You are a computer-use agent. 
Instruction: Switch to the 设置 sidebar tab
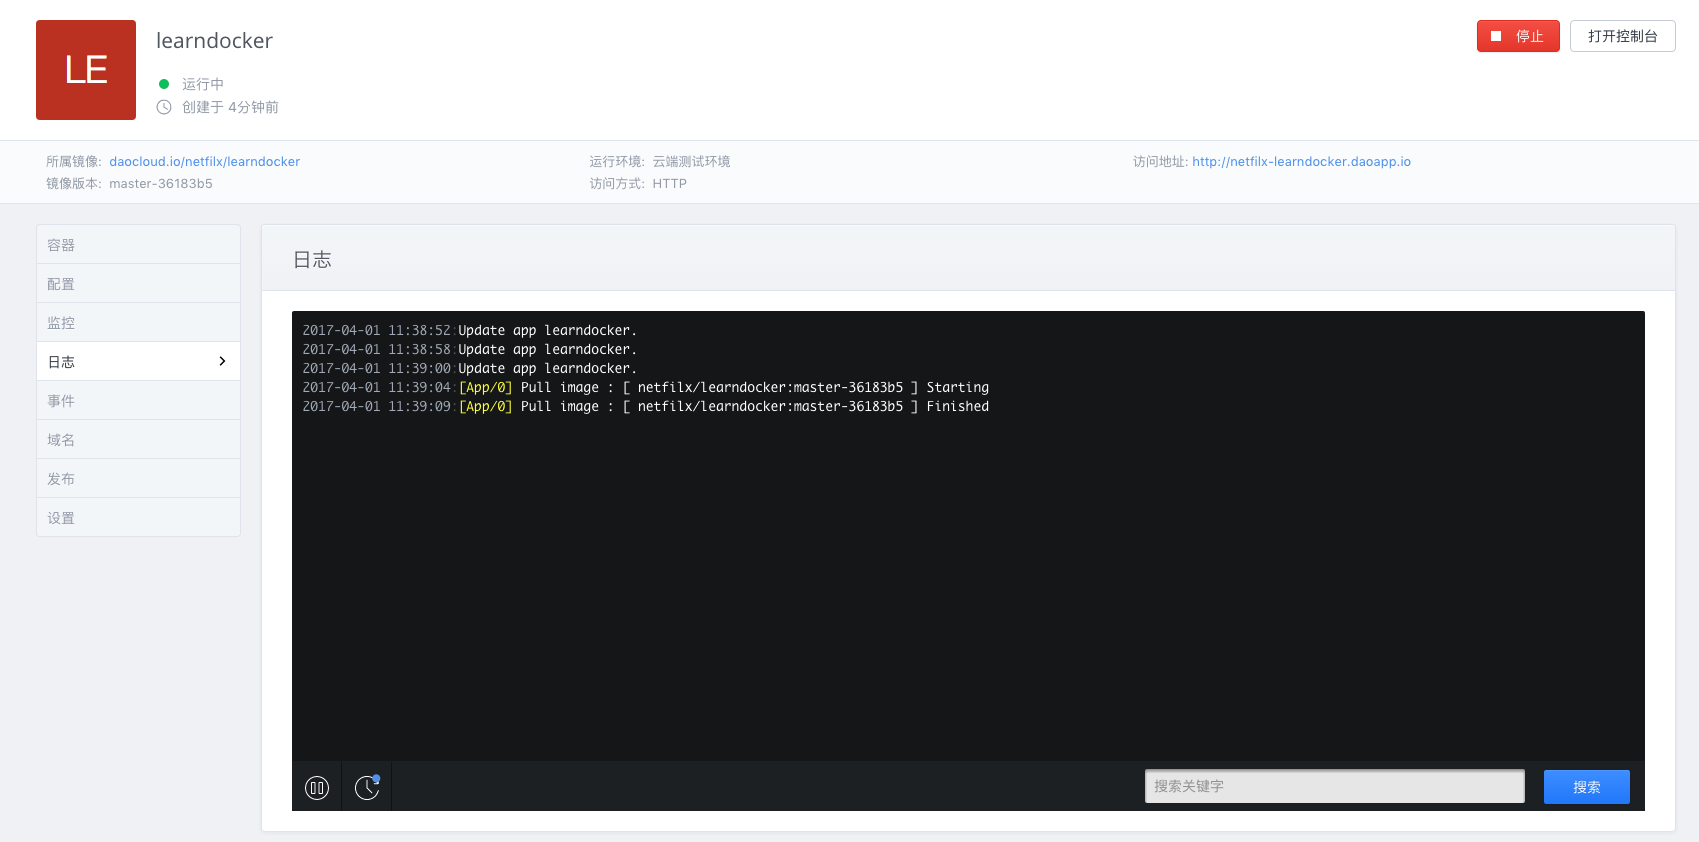click(138, 518)
